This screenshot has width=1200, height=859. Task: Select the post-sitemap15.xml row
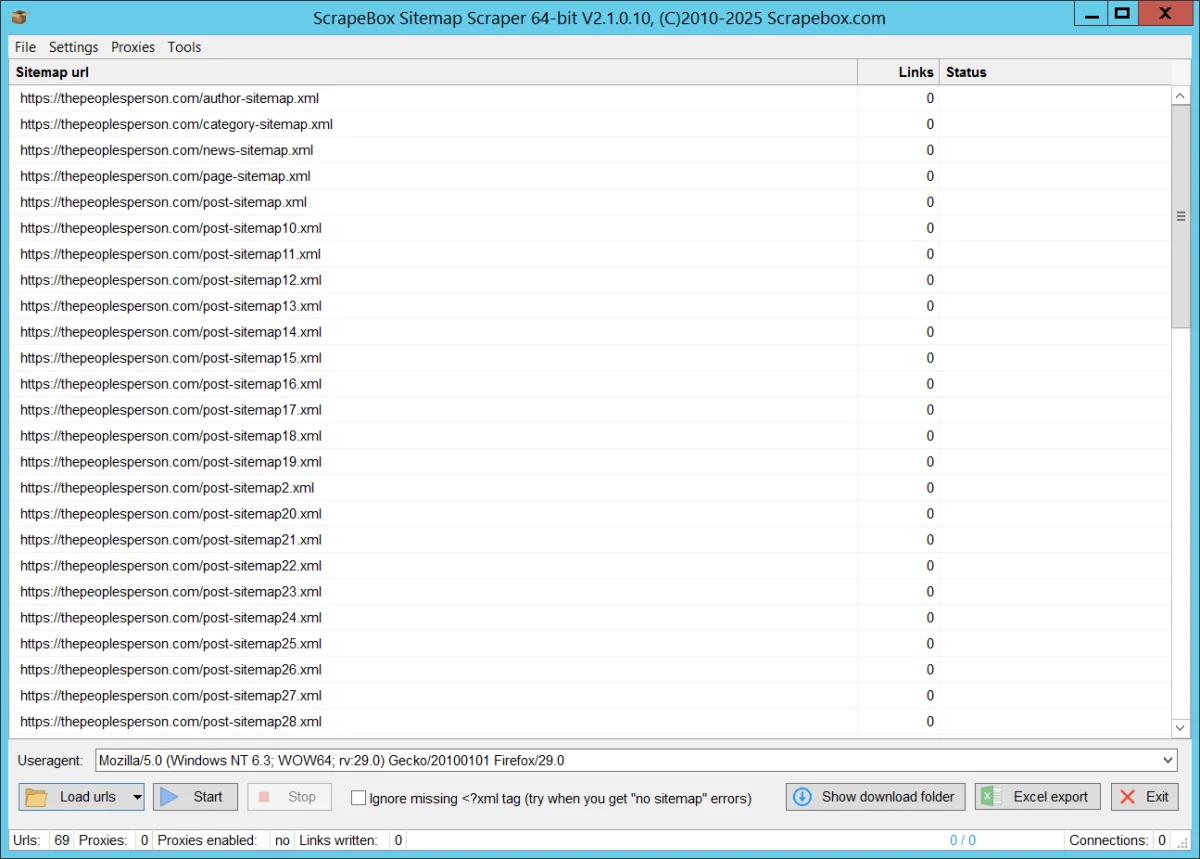pyautogui.click(x=590, y=358)
